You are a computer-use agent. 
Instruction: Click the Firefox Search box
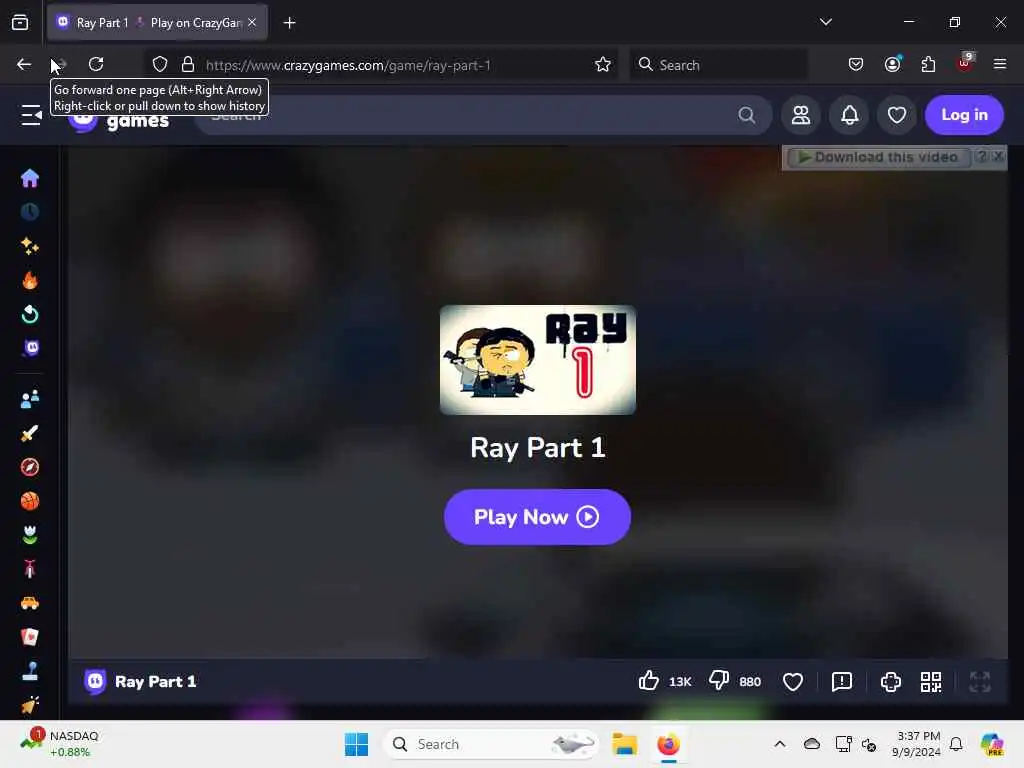(718, 65)
